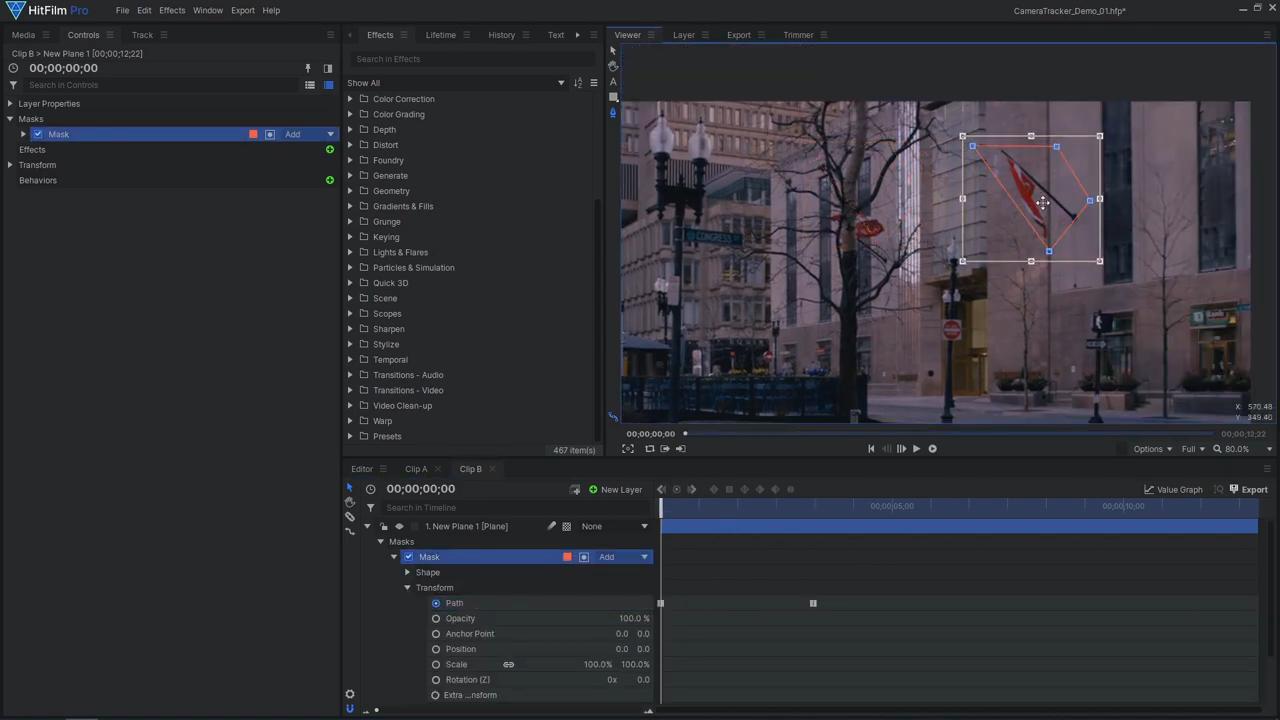Open effects list view options icon
Image resolution: width=1280 pixels, height=720 pixels.
click(x=593, y=83)
